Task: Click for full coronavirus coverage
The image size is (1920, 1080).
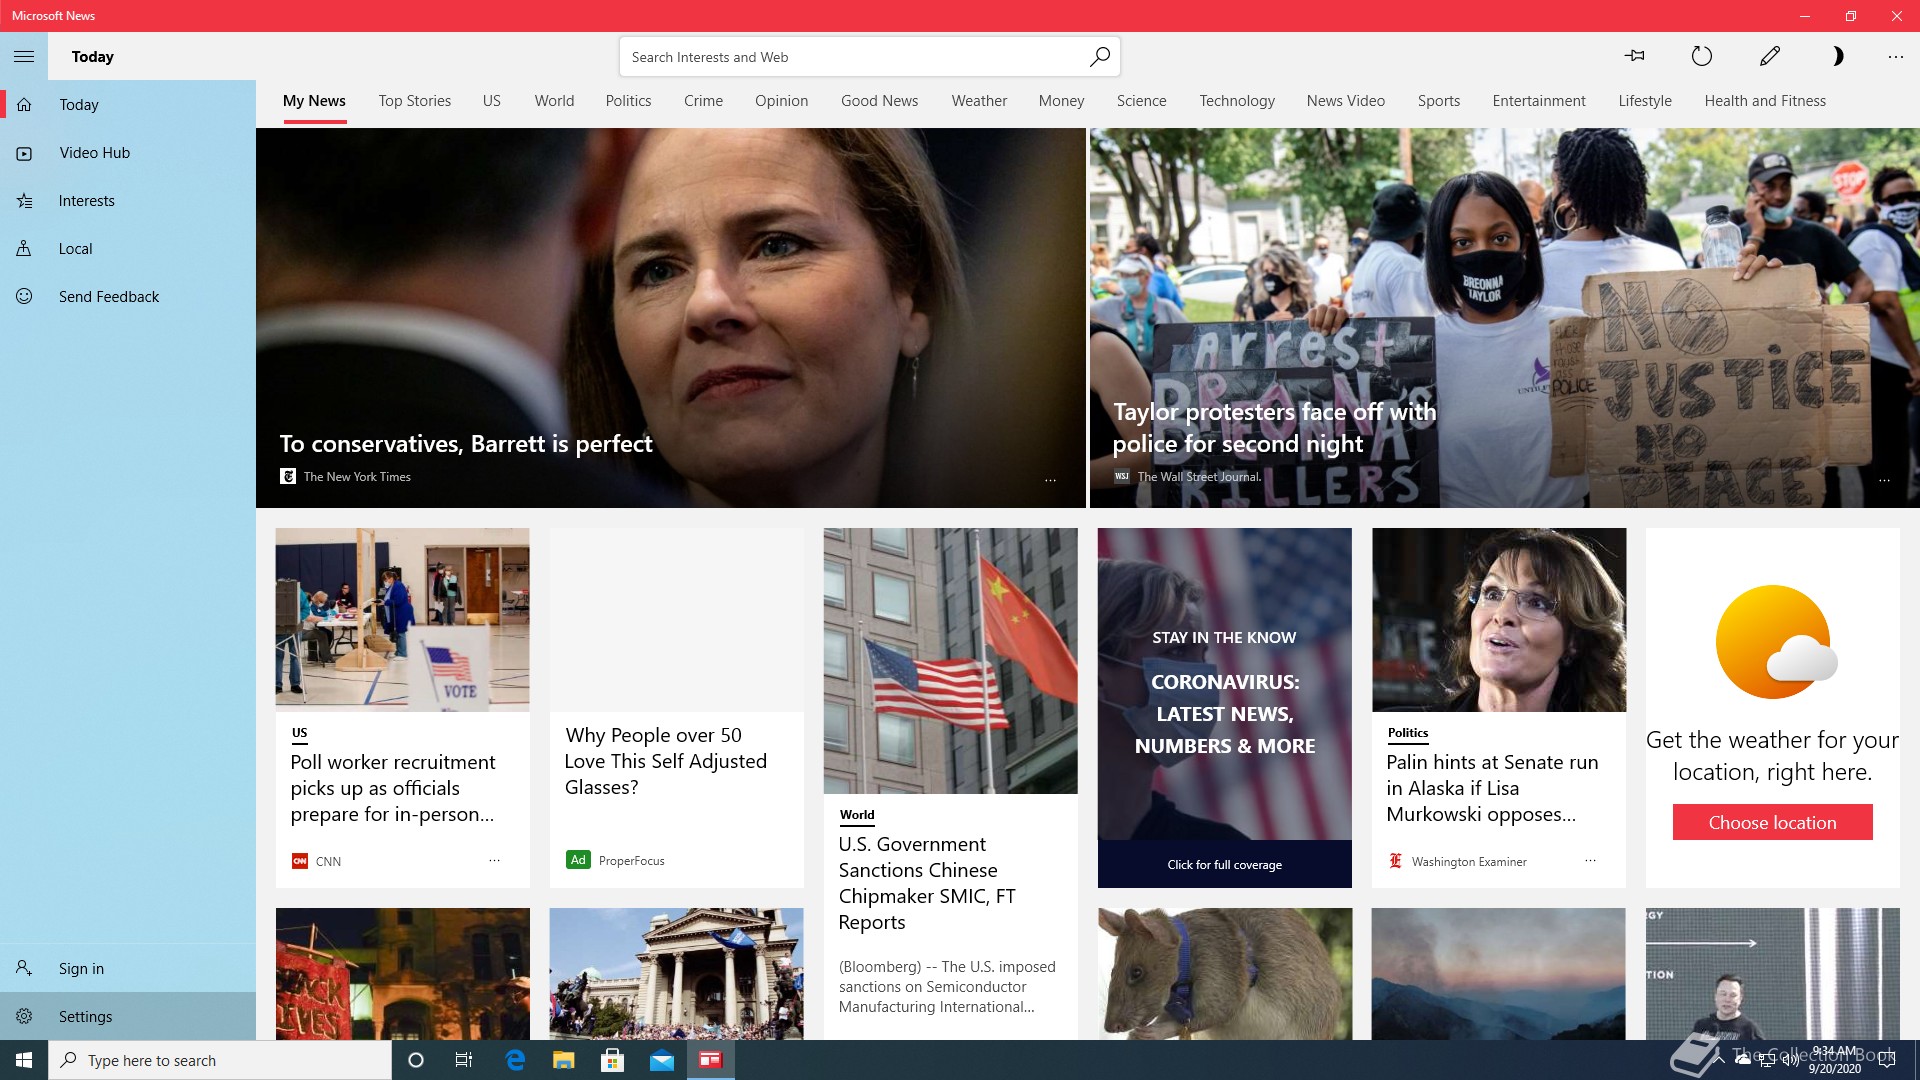Action: [1224, 864]
